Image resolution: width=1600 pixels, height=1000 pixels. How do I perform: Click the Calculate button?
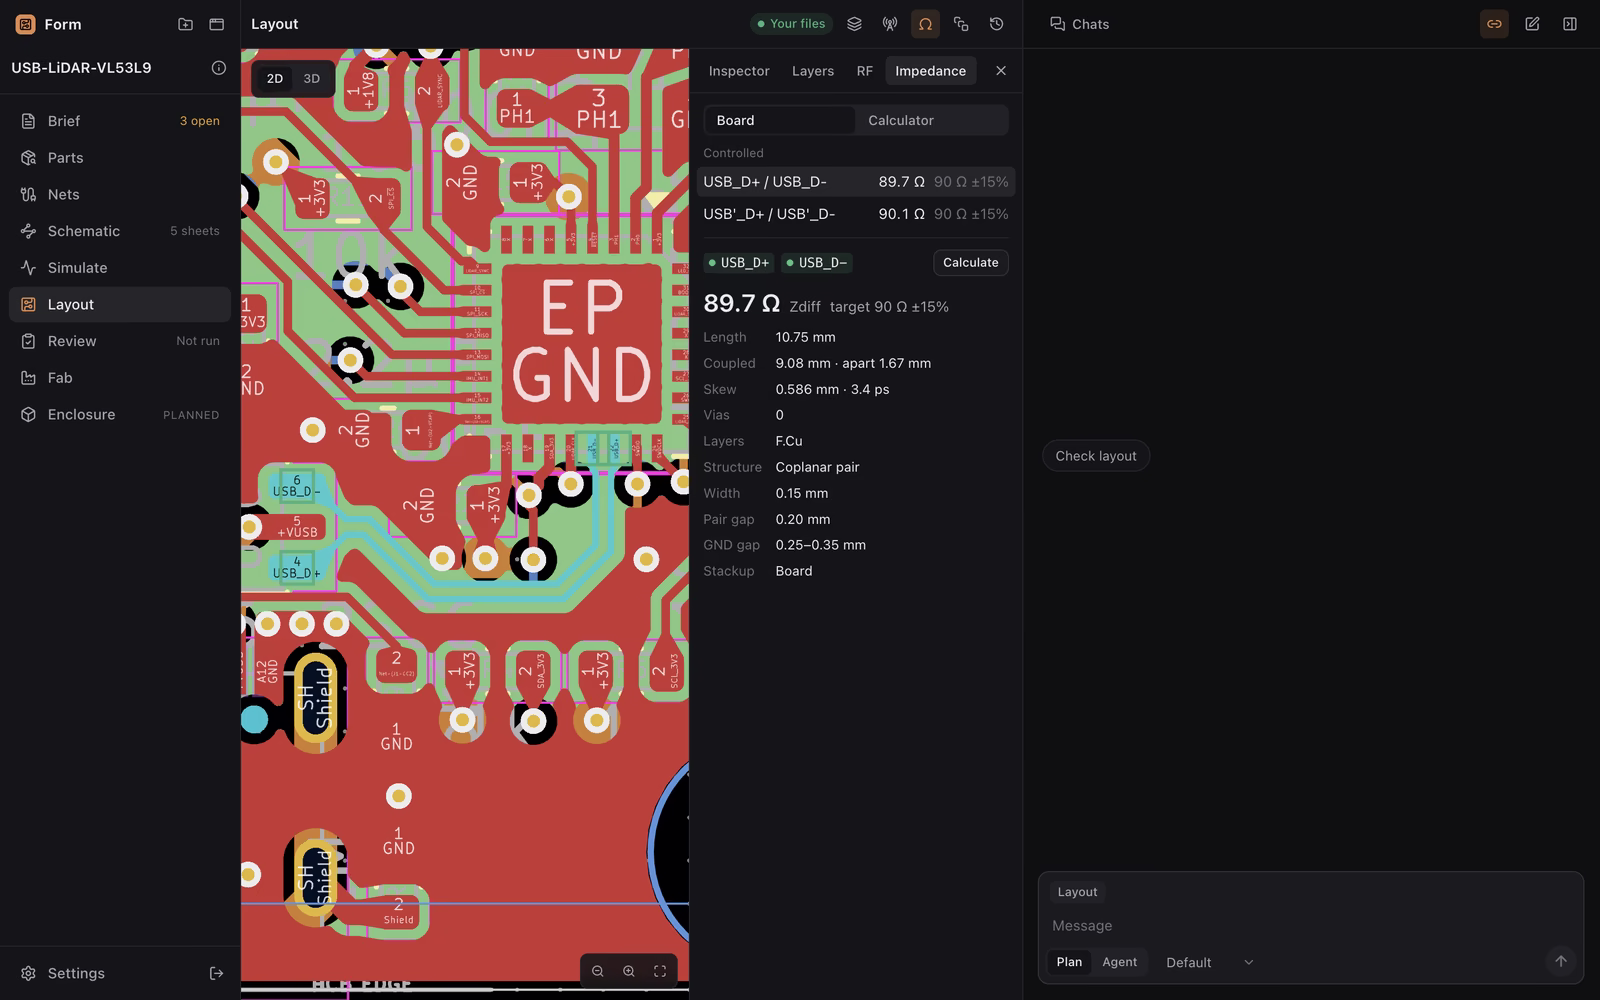[x=971, y=263]
